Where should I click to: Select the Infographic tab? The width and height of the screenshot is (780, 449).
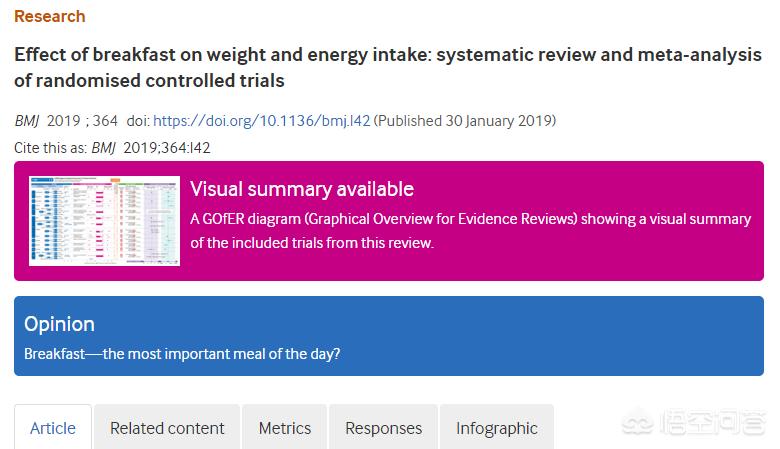[x=497, y=428]
